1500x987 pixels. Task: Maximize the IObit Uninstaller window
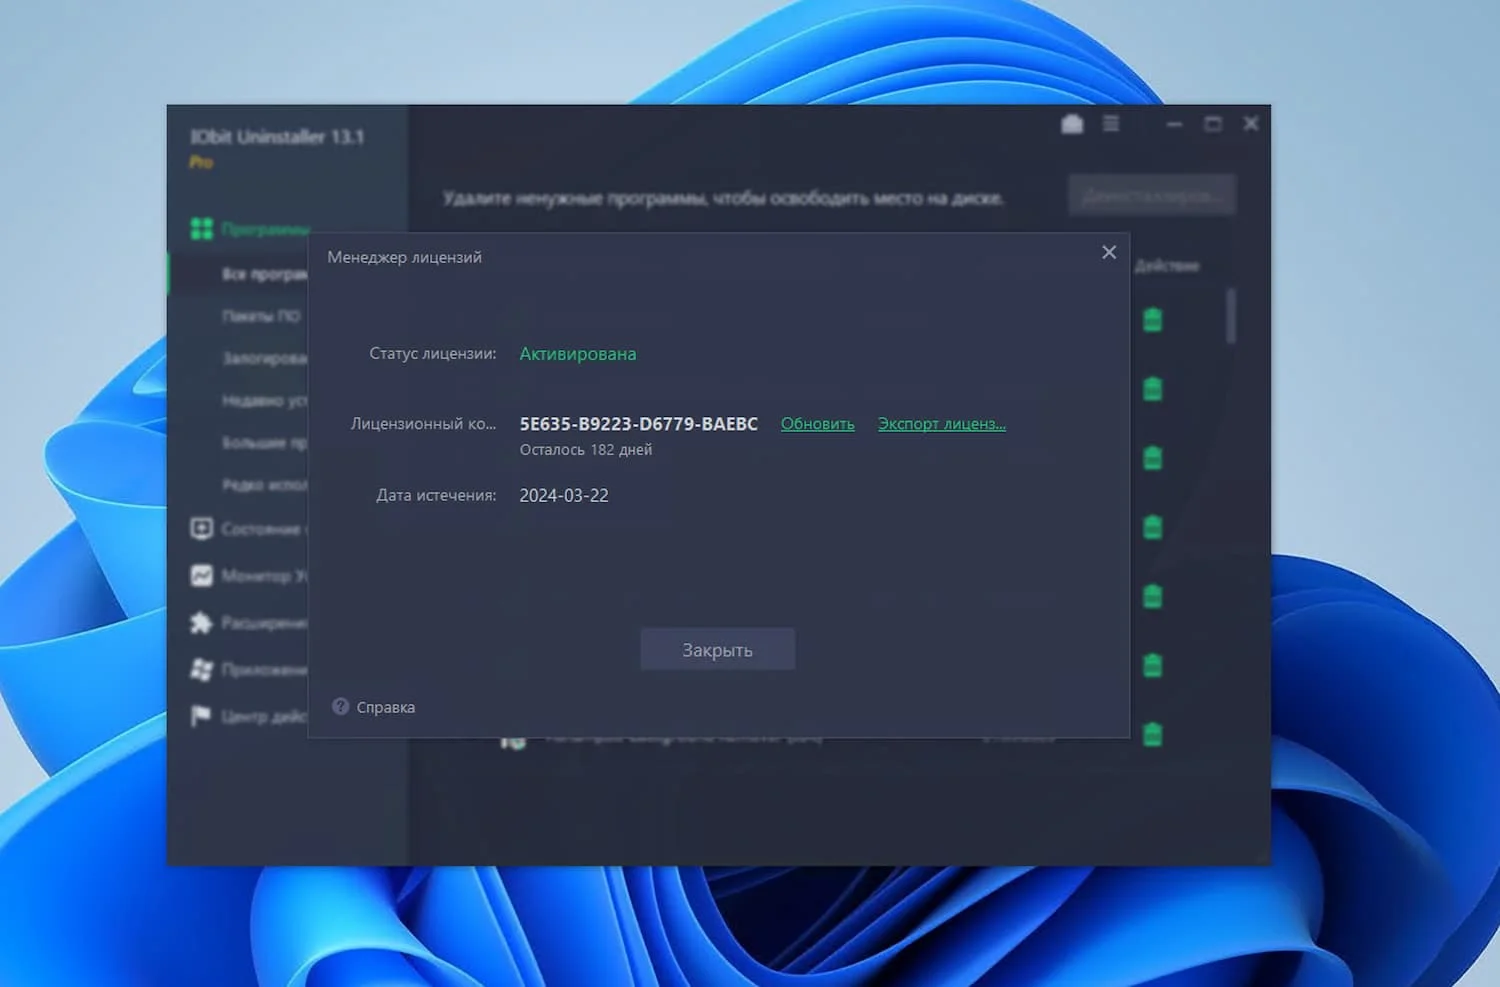point(1213,124)
